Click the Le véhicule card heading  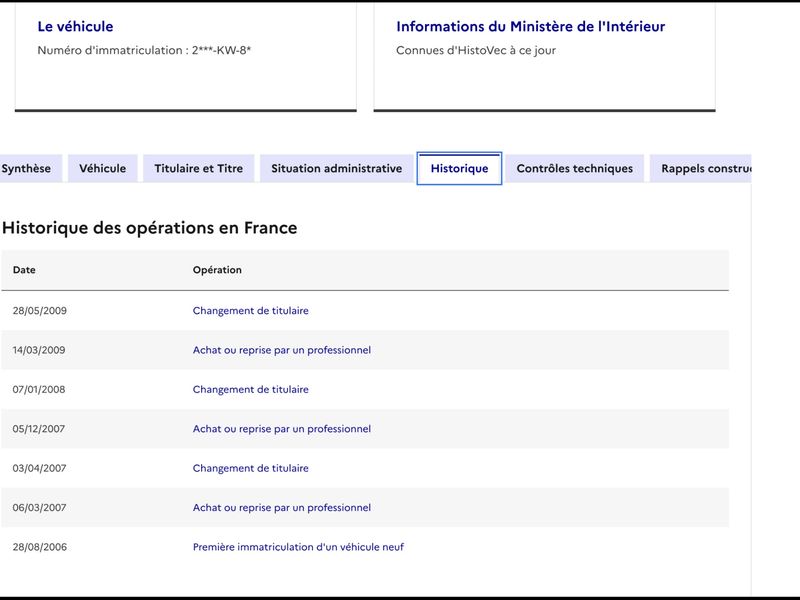pos(76,27)
